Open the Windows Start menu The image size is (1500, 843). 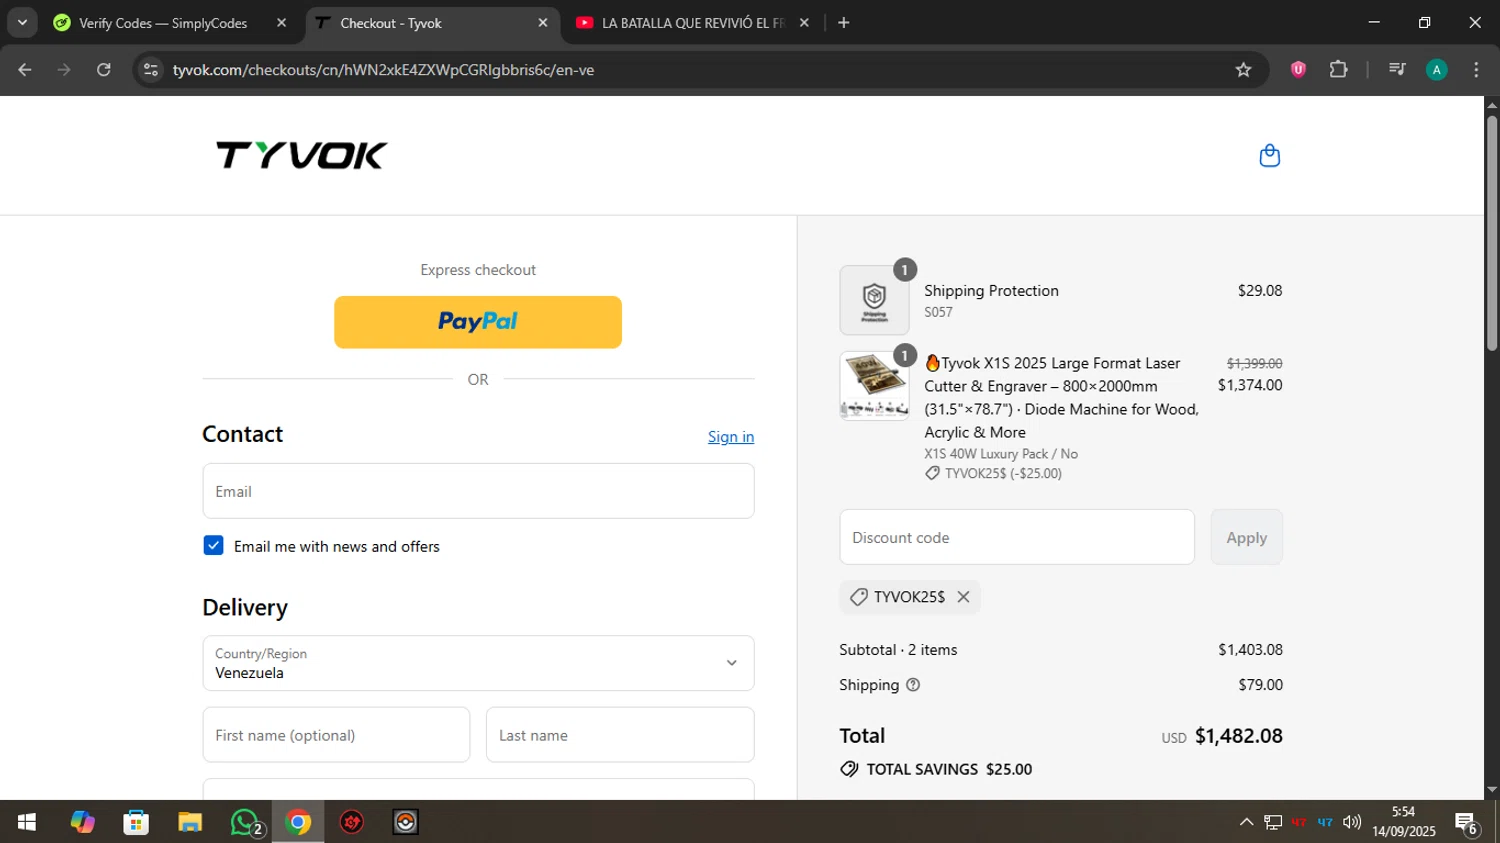click(27, 822)
